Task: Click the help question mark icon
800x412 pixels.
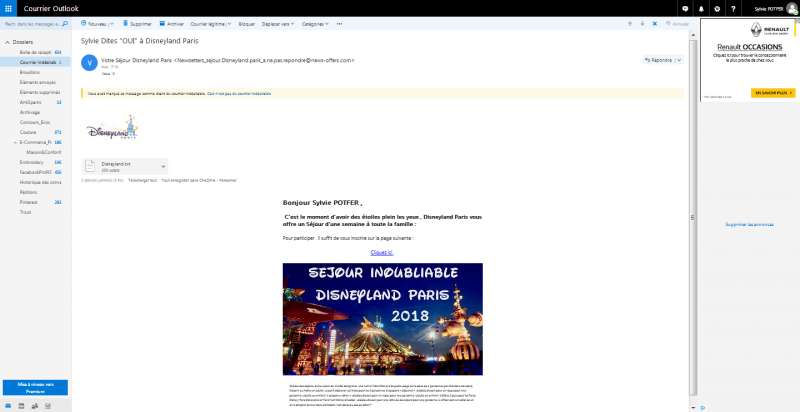Action: pos(734,8)
